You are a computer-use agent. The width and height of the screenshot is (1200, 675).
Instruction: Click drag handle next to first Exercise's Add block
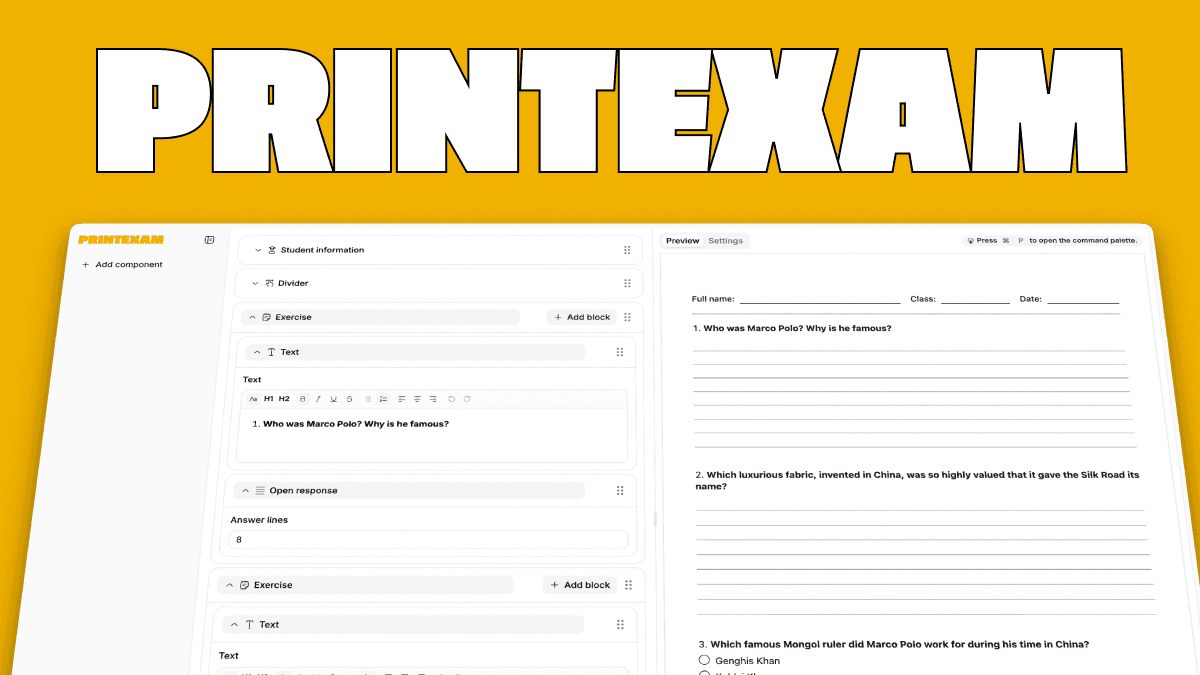point(627,317)
